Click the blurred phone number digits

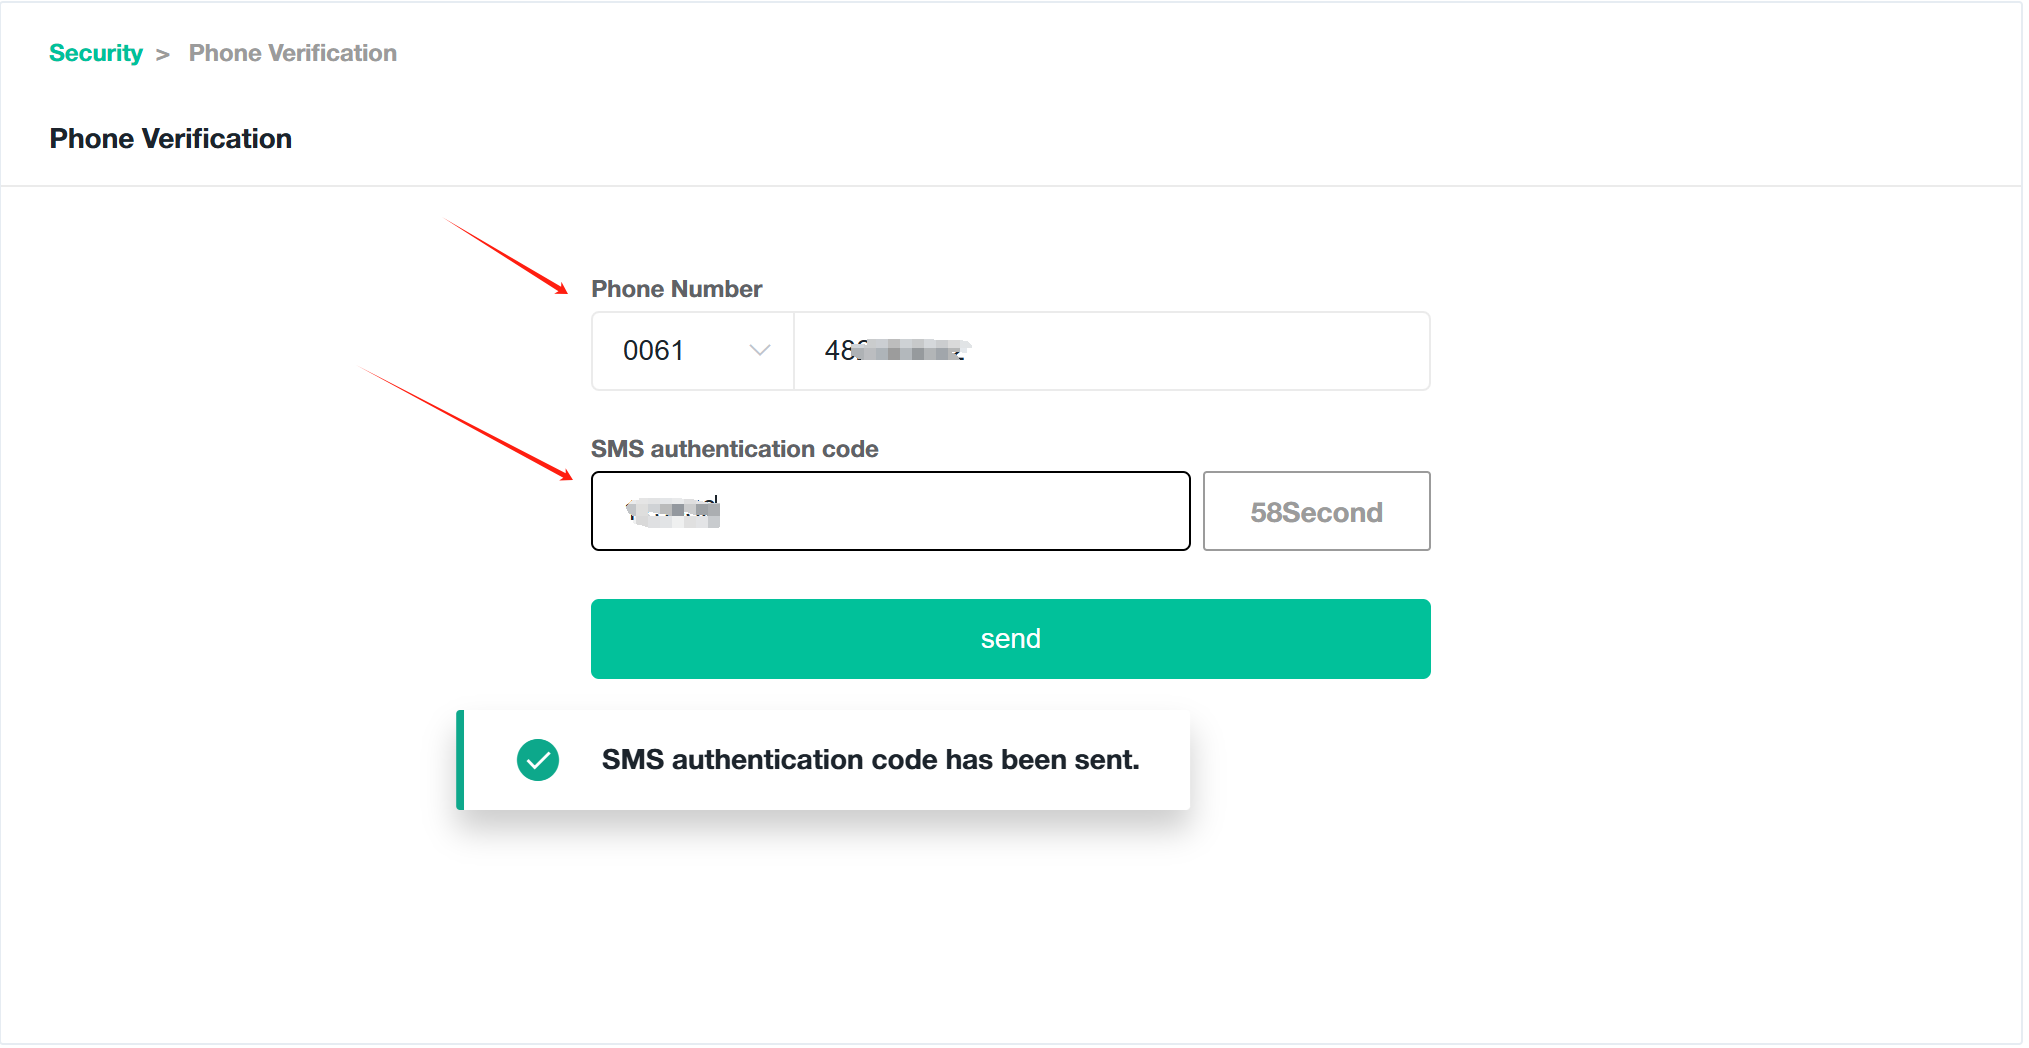tap(897, 350)
